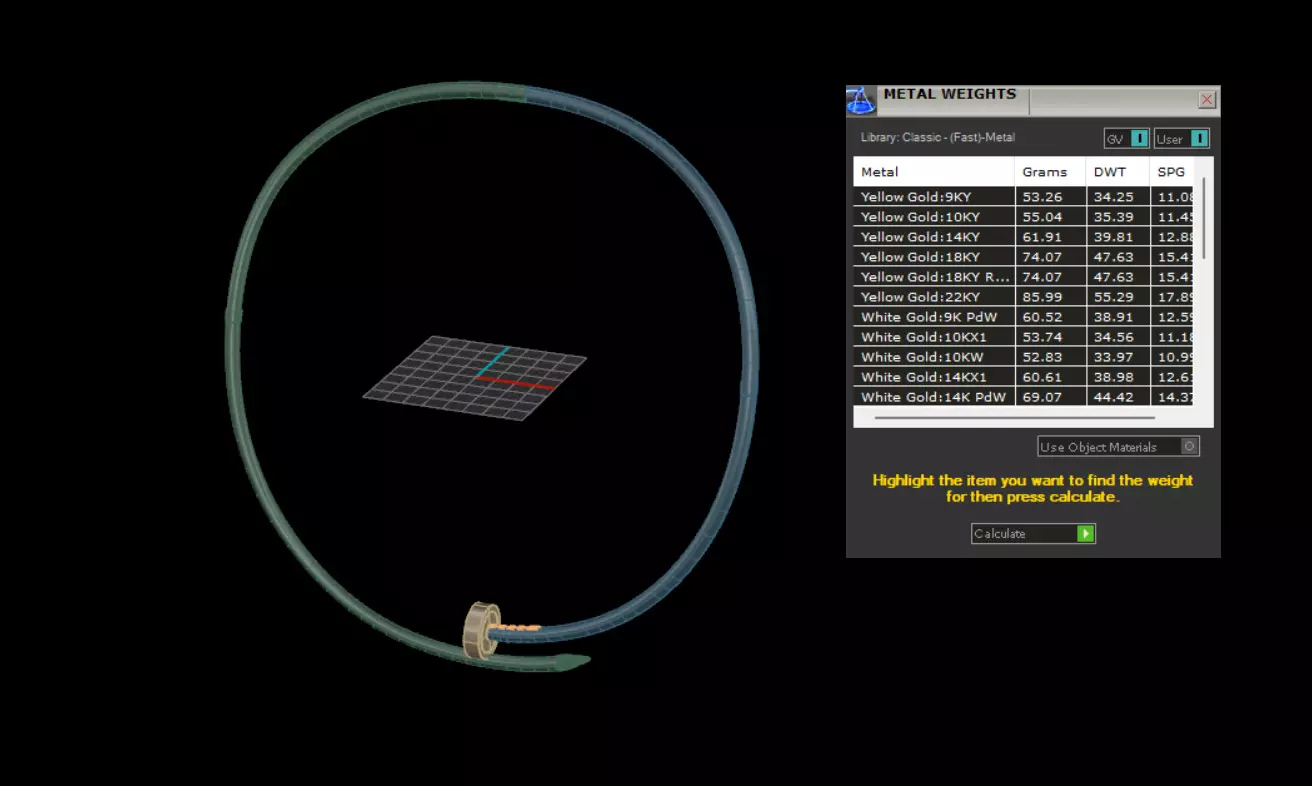Viewport: 1312px width, 786px height.
Task: Click the Grams column header
Action: point(1050,172)
